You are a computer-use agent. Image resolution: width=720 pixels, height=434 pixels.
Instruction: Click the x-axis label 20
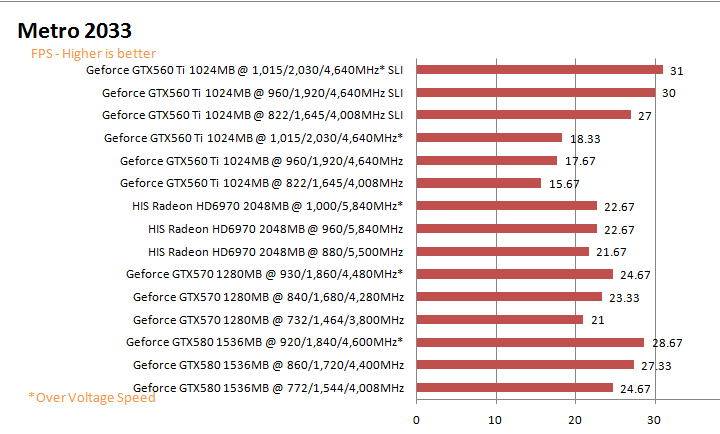[574, 420]
